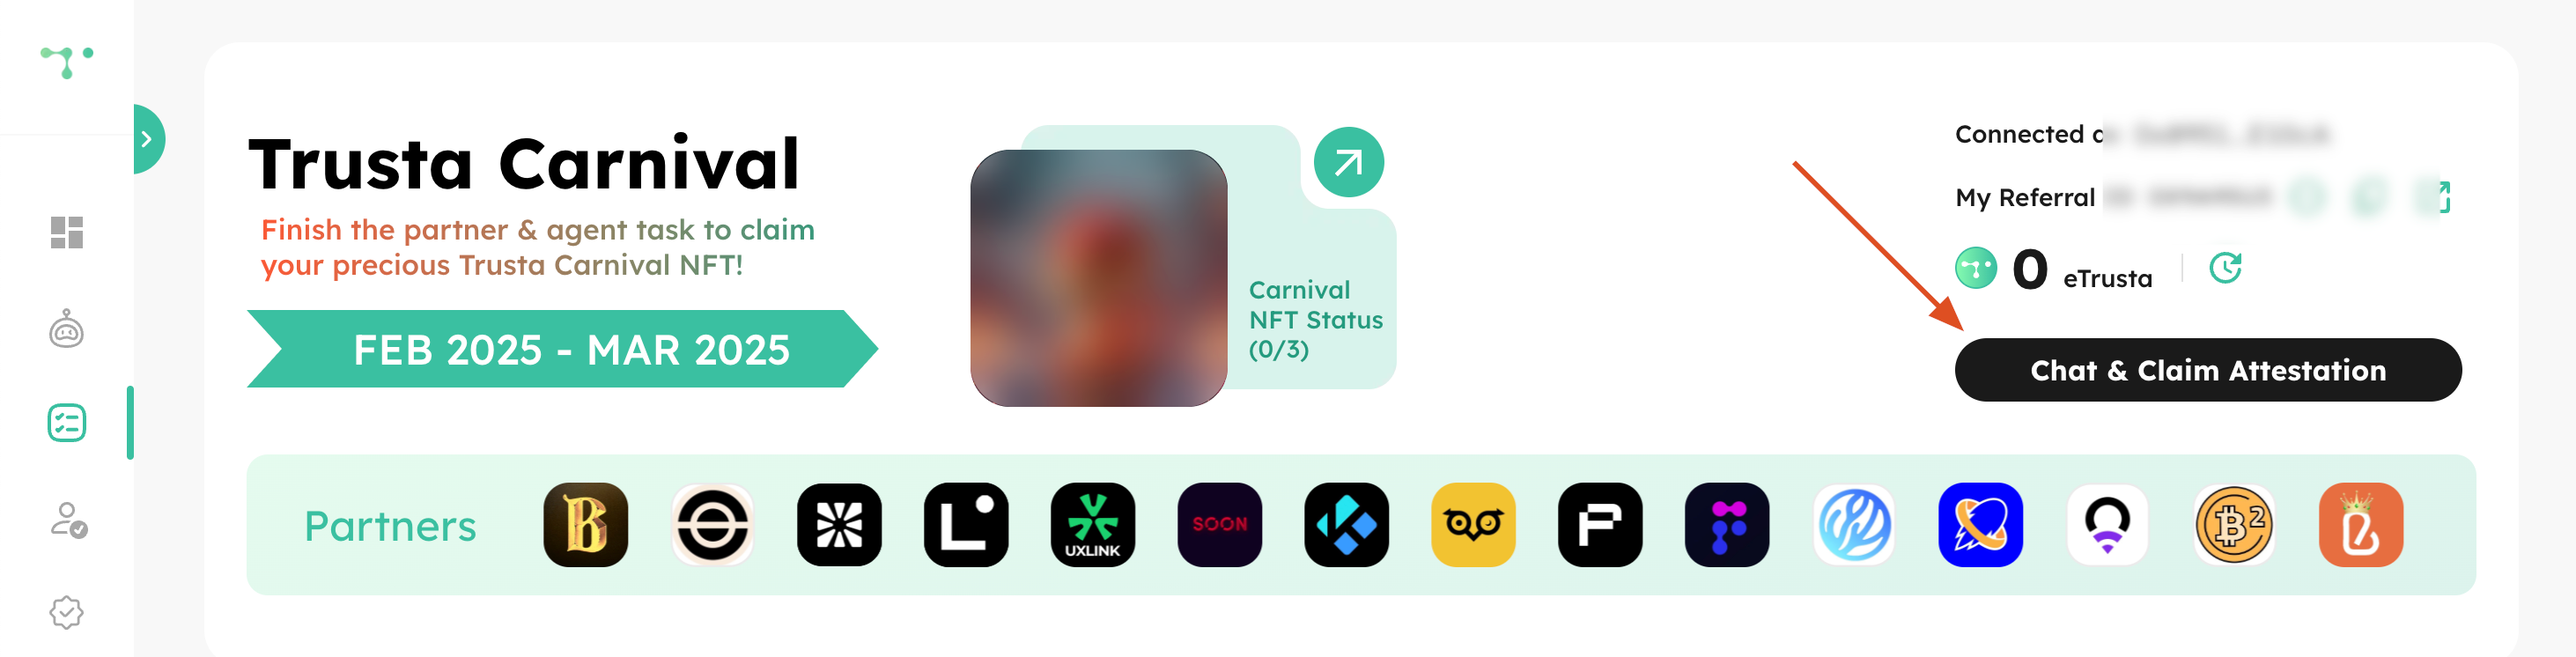Image resolution: width=2576 pixels, height=657 pixels.
Task: Expand the referral share icon
Action: click(x=2439, y=197)
